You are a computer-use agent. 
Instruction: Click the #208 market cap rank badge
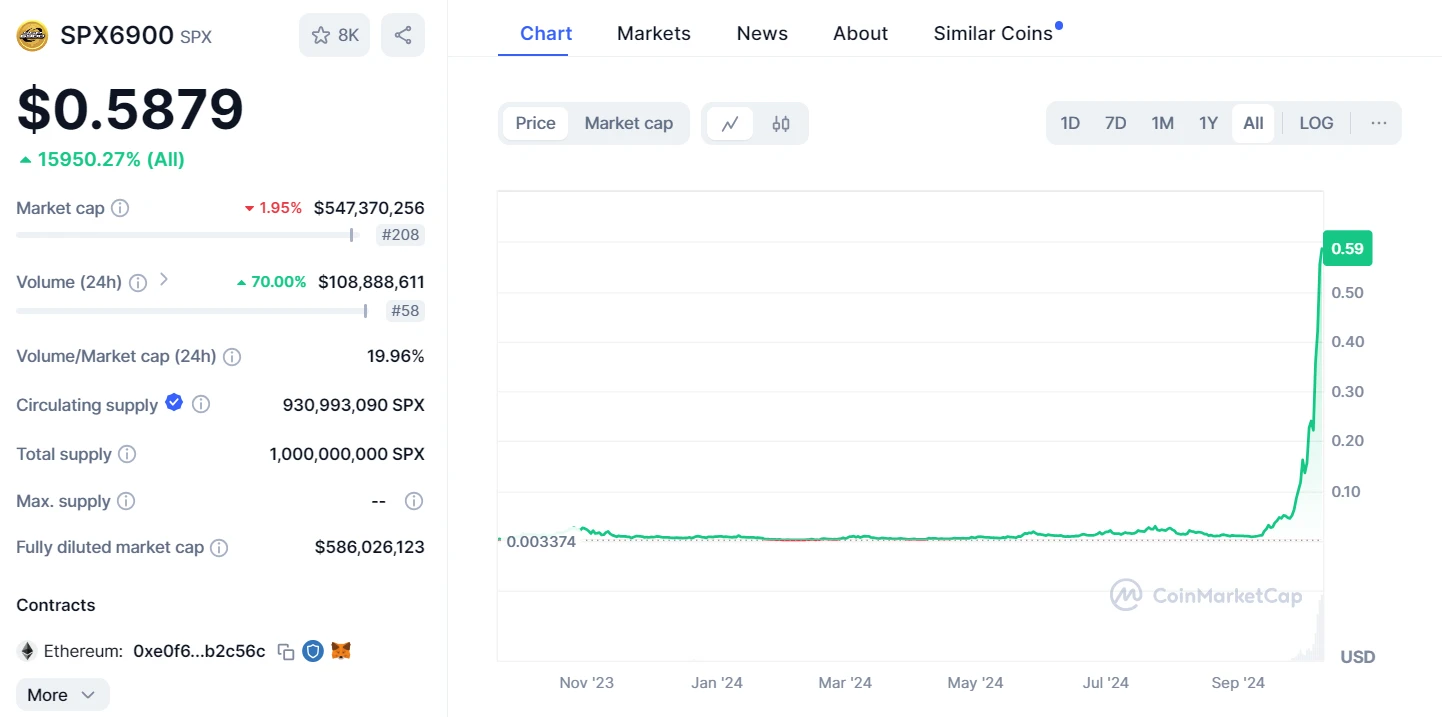click(400, 236)
